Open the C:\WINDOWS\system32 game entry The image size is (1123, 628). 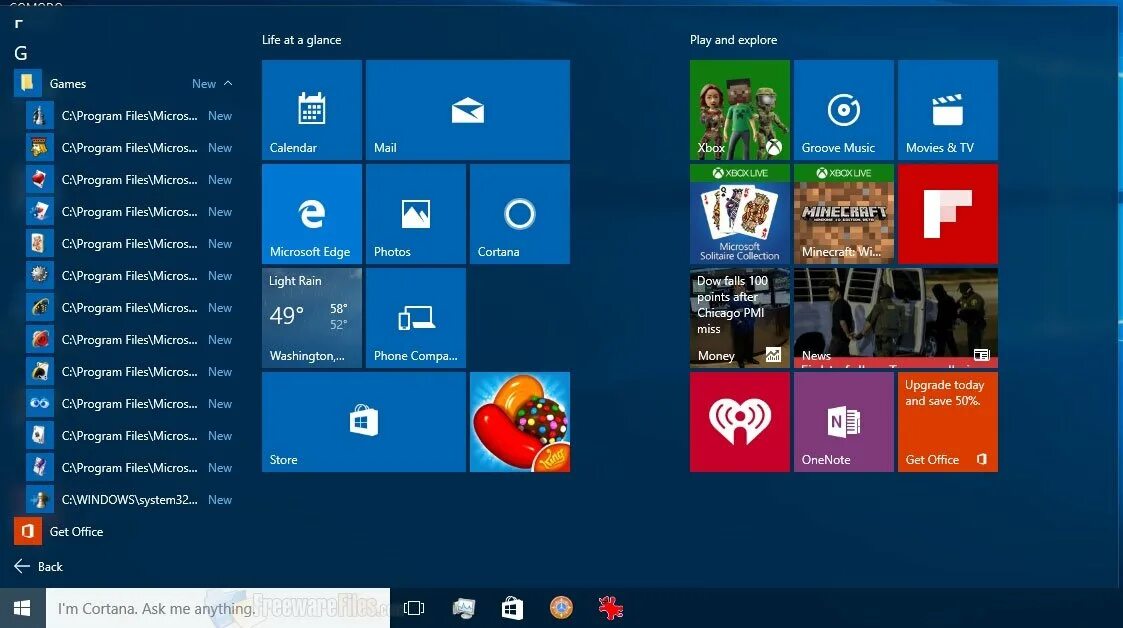coord(130,499)
